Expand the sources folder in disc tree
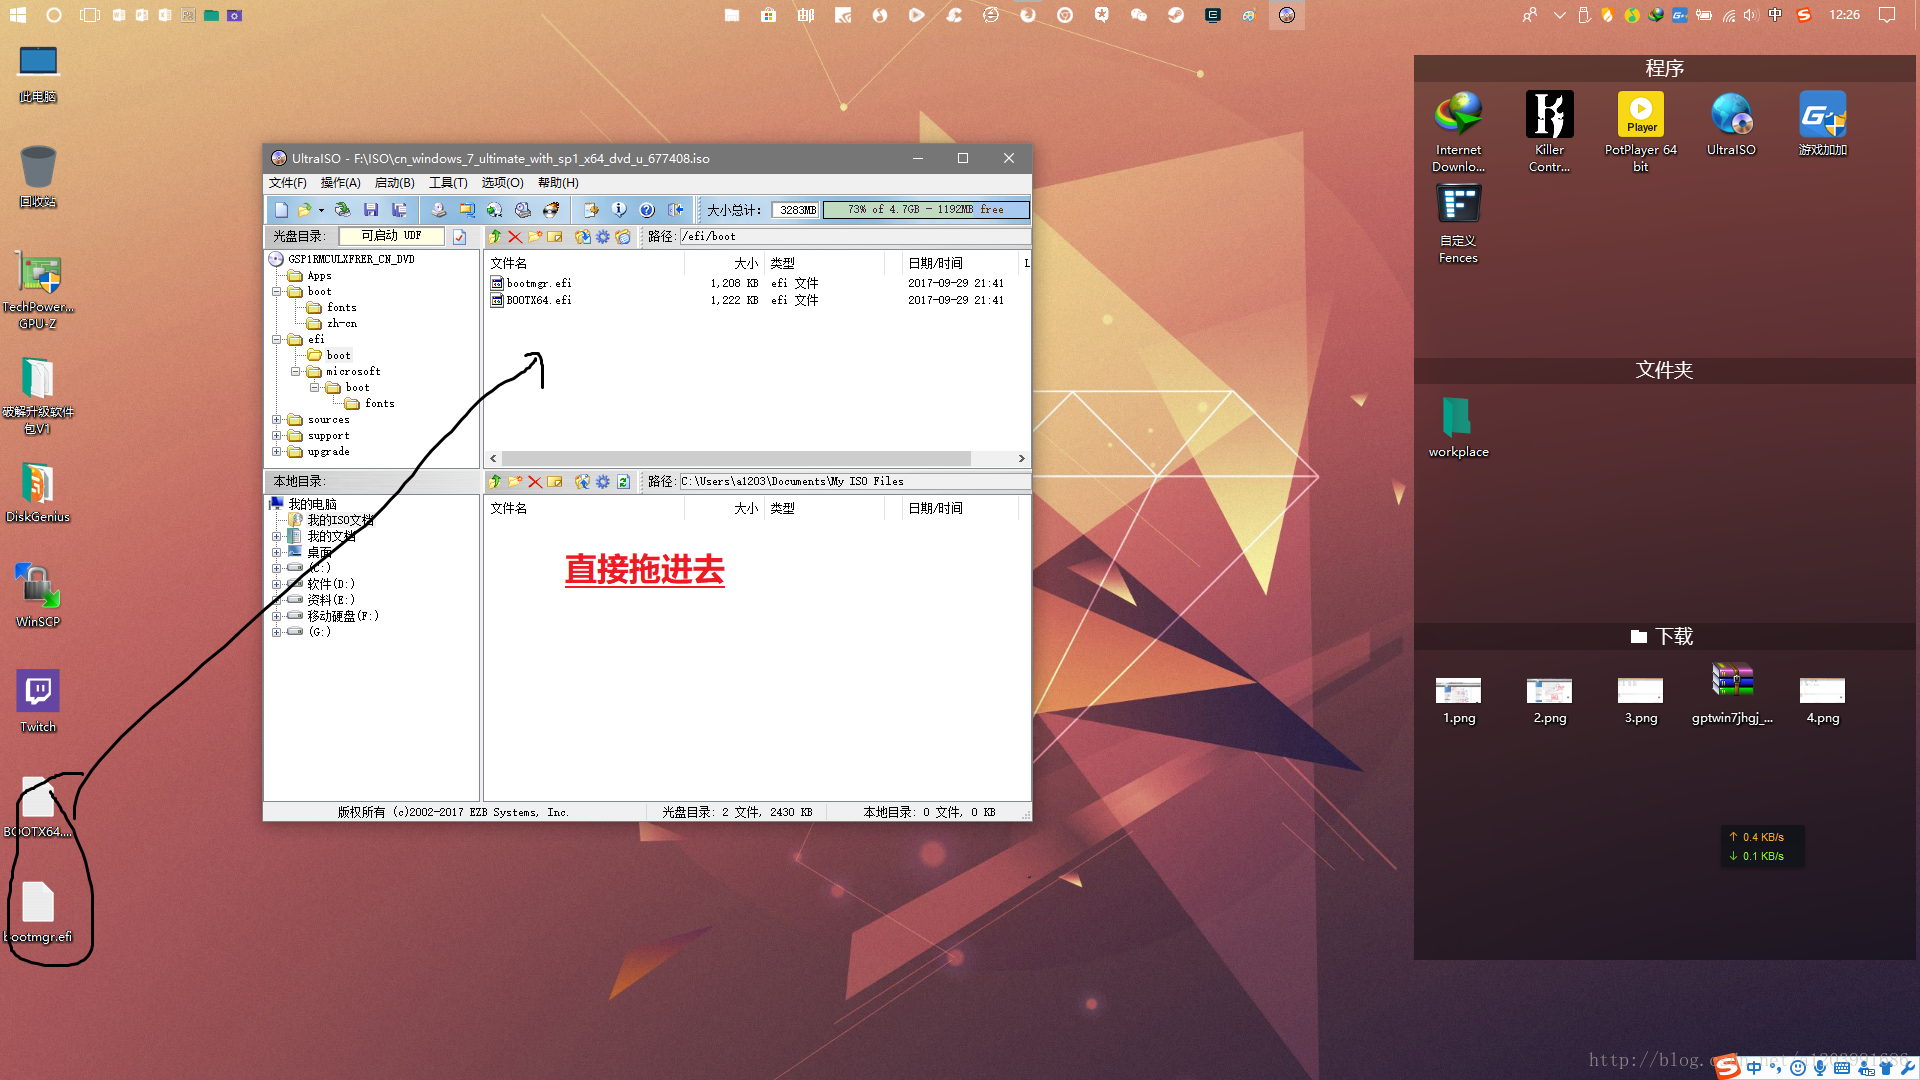1920x1080 pixels. 277,420
